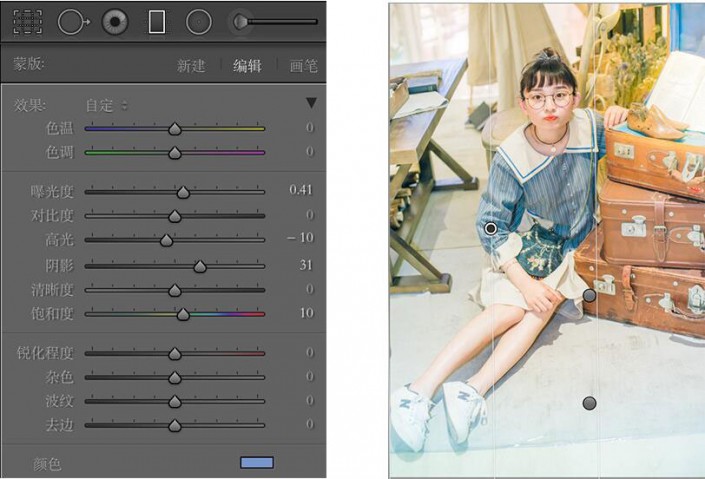Open the blue 颜色 color swatch
705x479 pixels.
tap(257, 462)
